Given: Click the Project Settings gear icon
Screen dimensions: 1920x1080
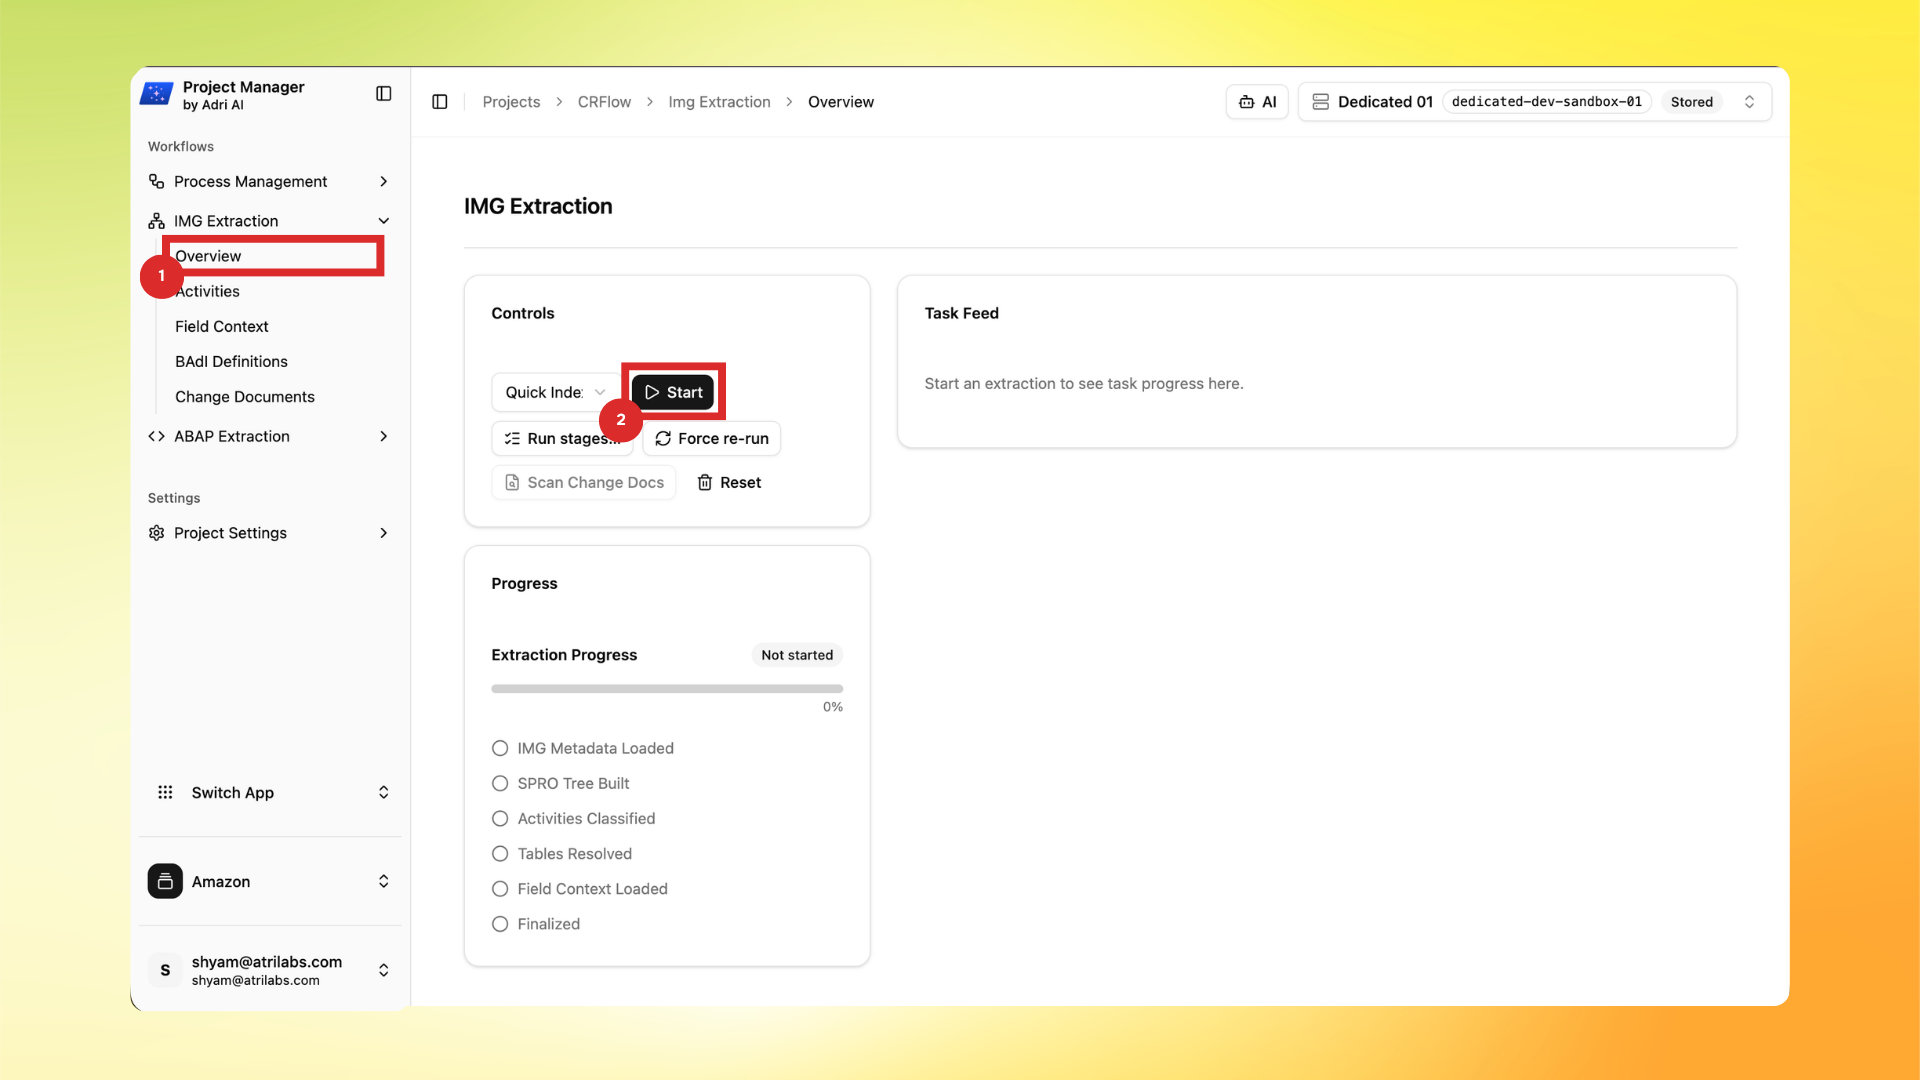Looking at the screenshot, I should pos(157,533).
